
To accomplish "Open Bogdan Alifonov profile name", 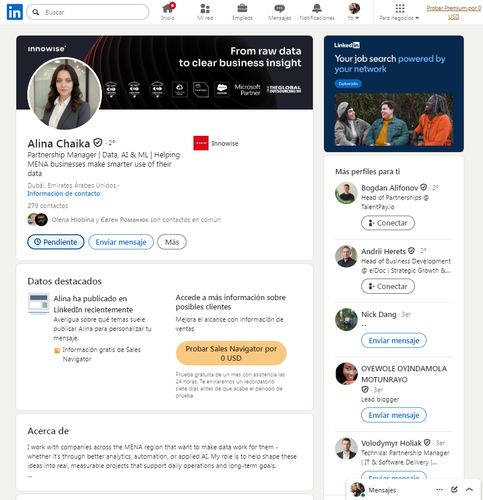I will tap(389, 188).
